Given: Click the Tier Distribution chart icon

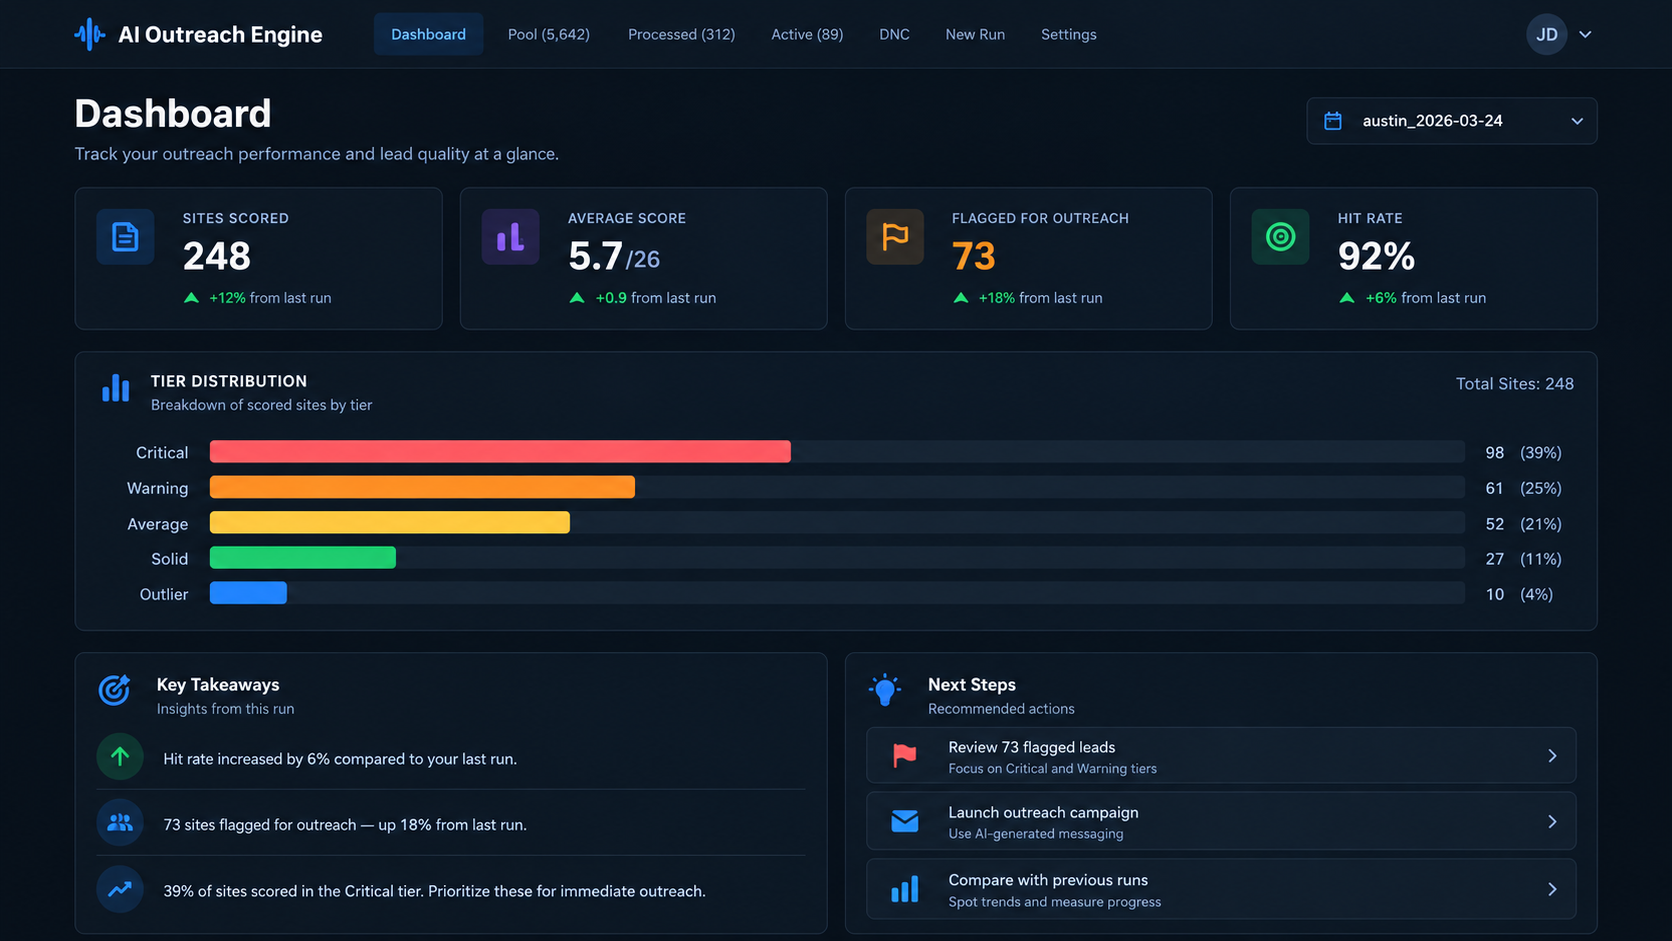Looking at the screenshot, I should coord(116,388).
